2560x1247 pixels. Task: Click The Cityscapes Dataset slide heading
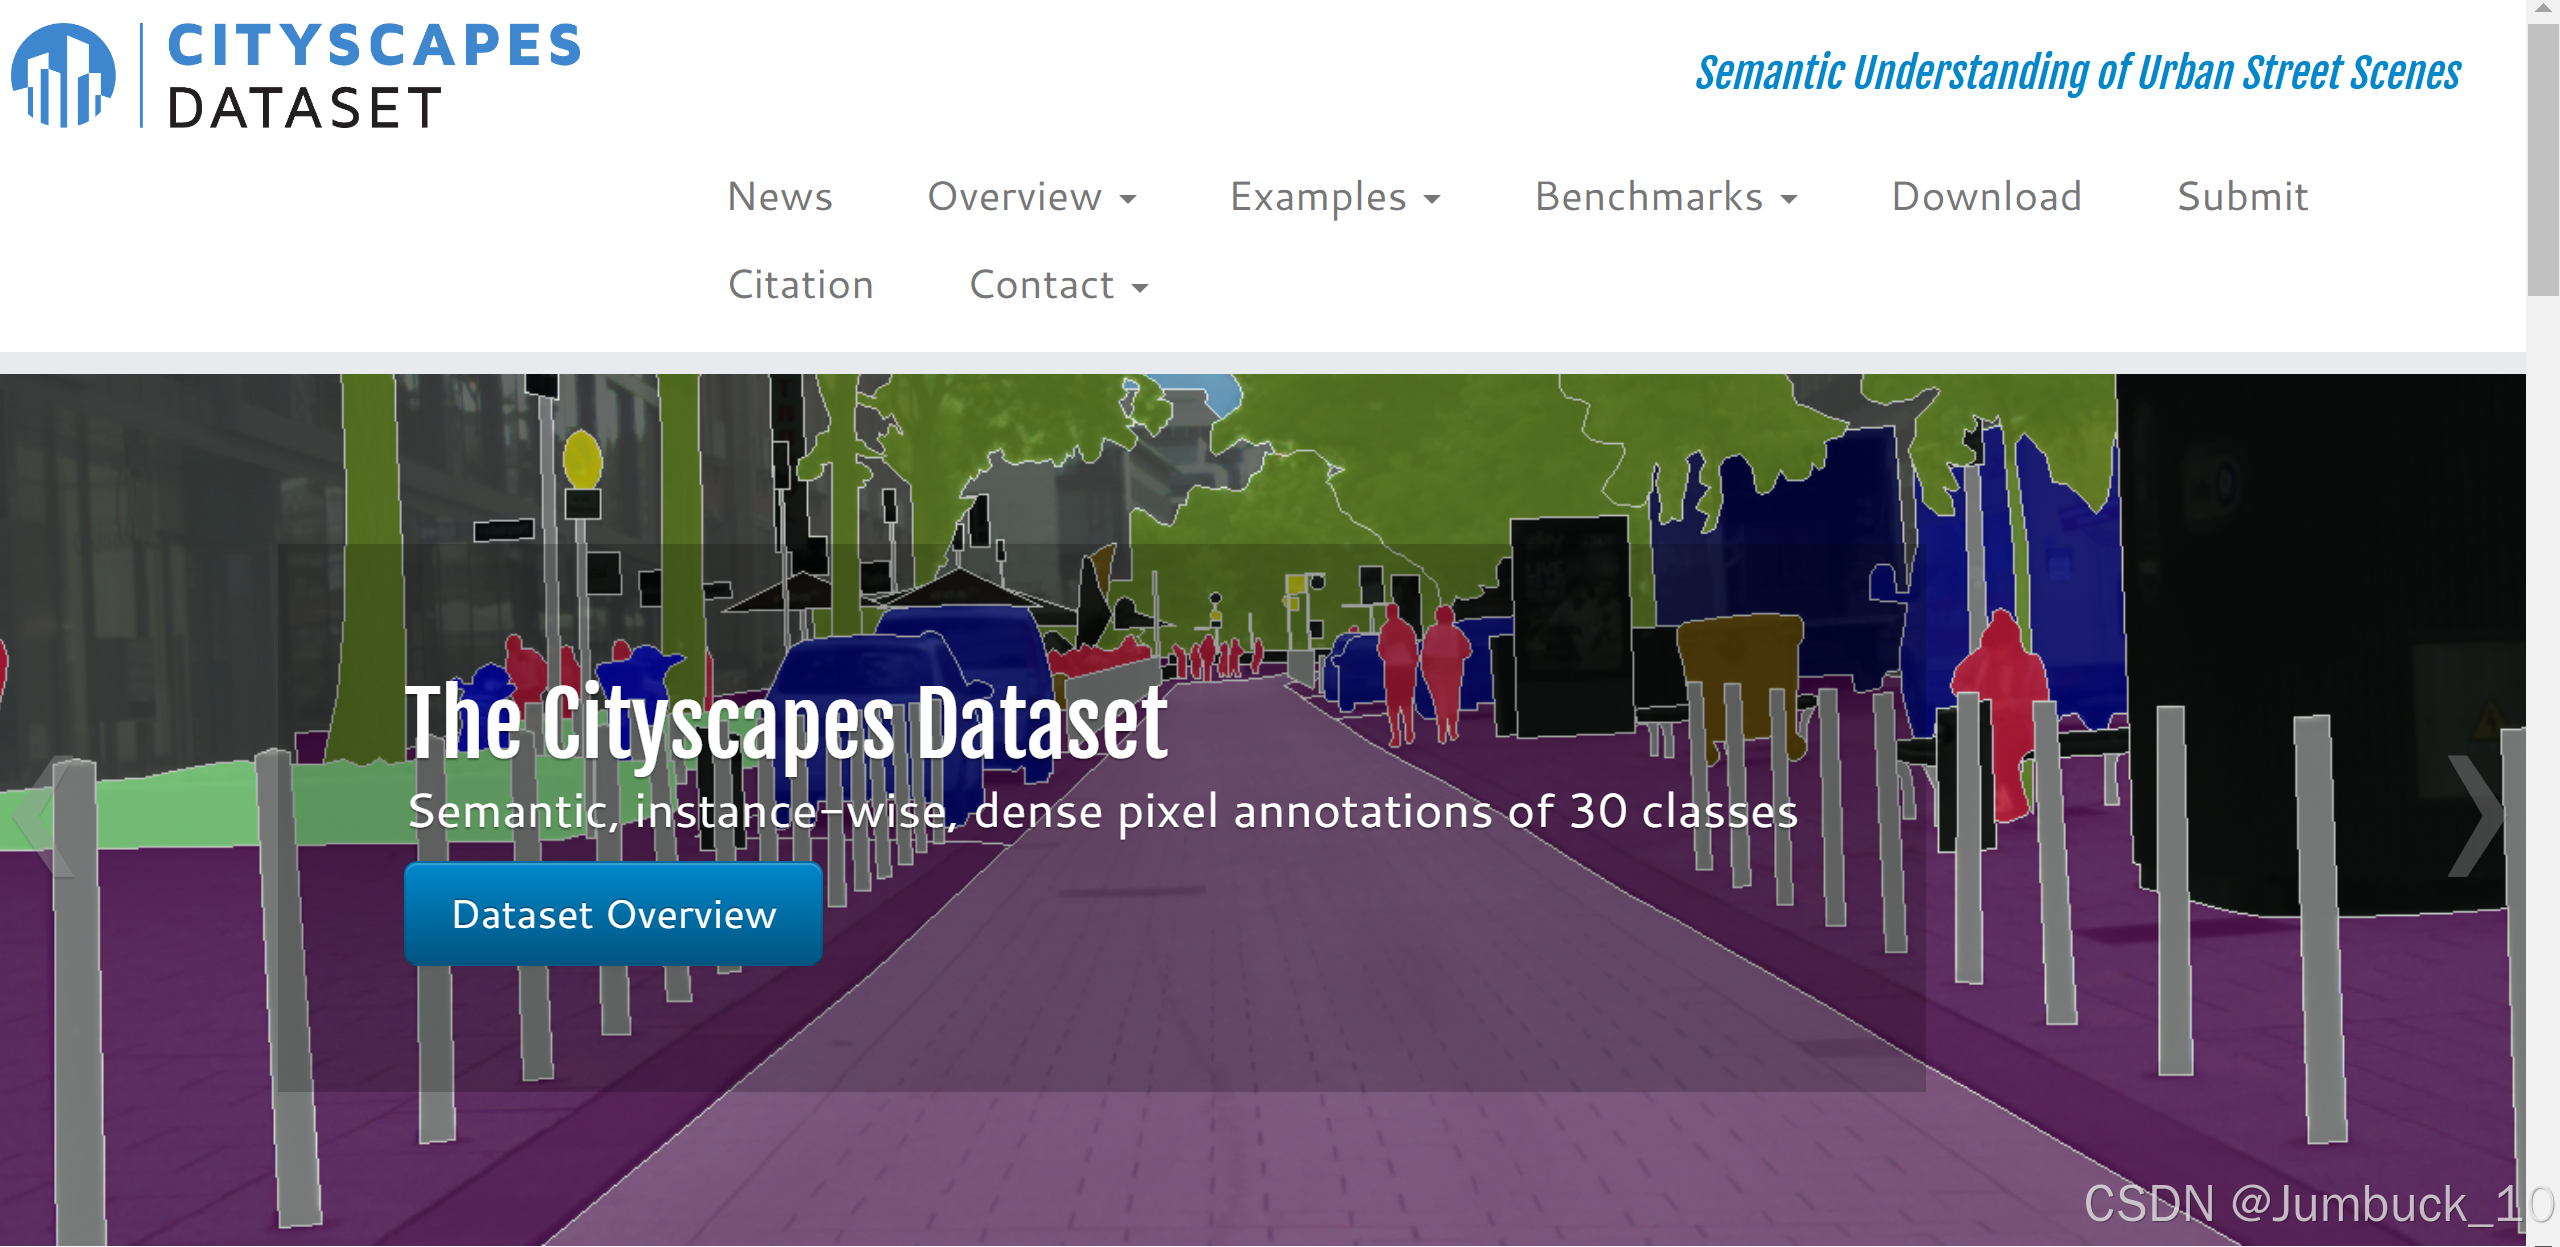tap(785, 724)
